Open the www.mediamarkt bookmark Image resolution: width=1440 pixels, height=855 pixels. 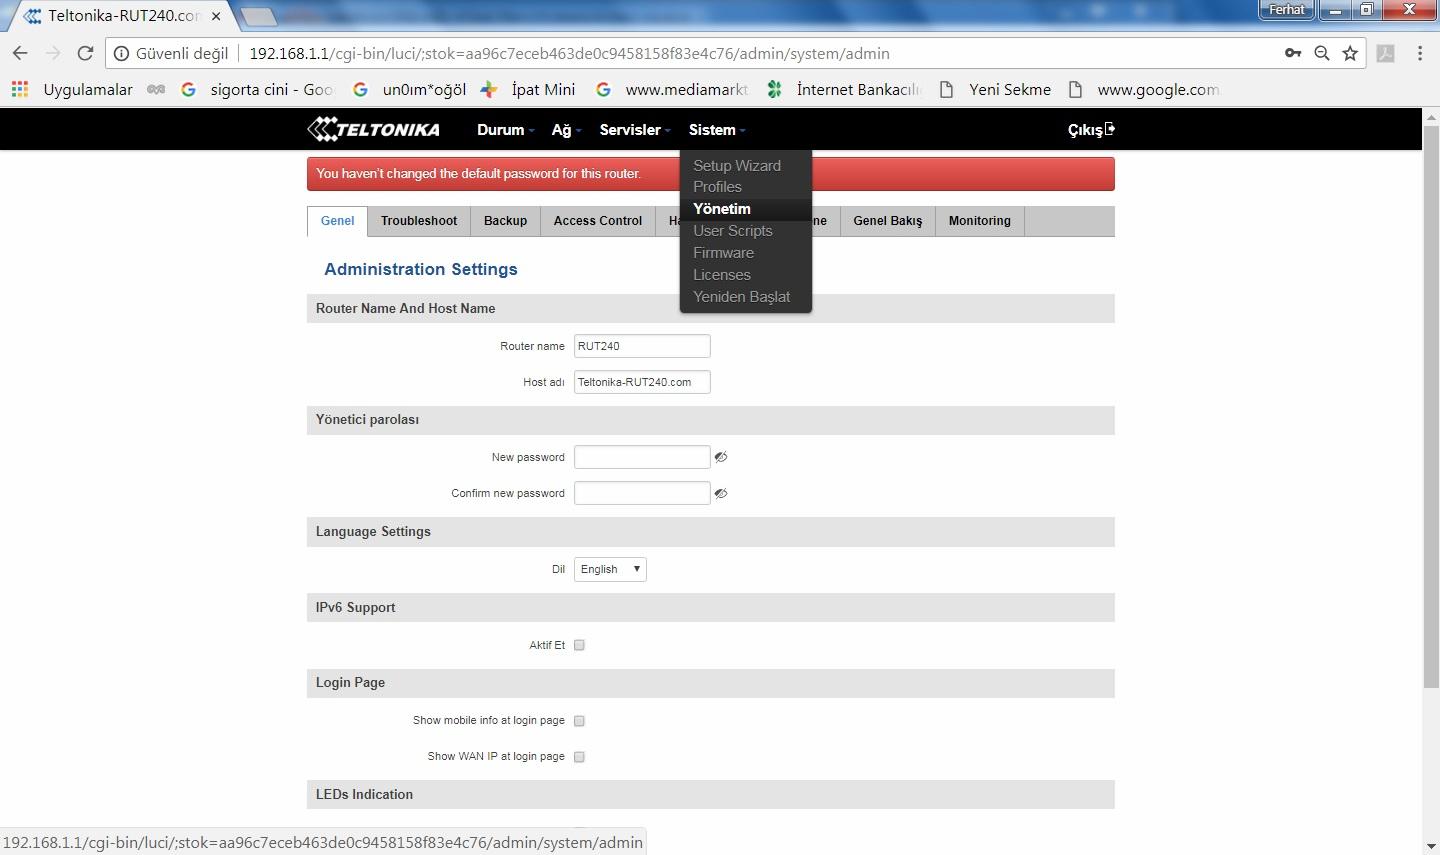671,89
